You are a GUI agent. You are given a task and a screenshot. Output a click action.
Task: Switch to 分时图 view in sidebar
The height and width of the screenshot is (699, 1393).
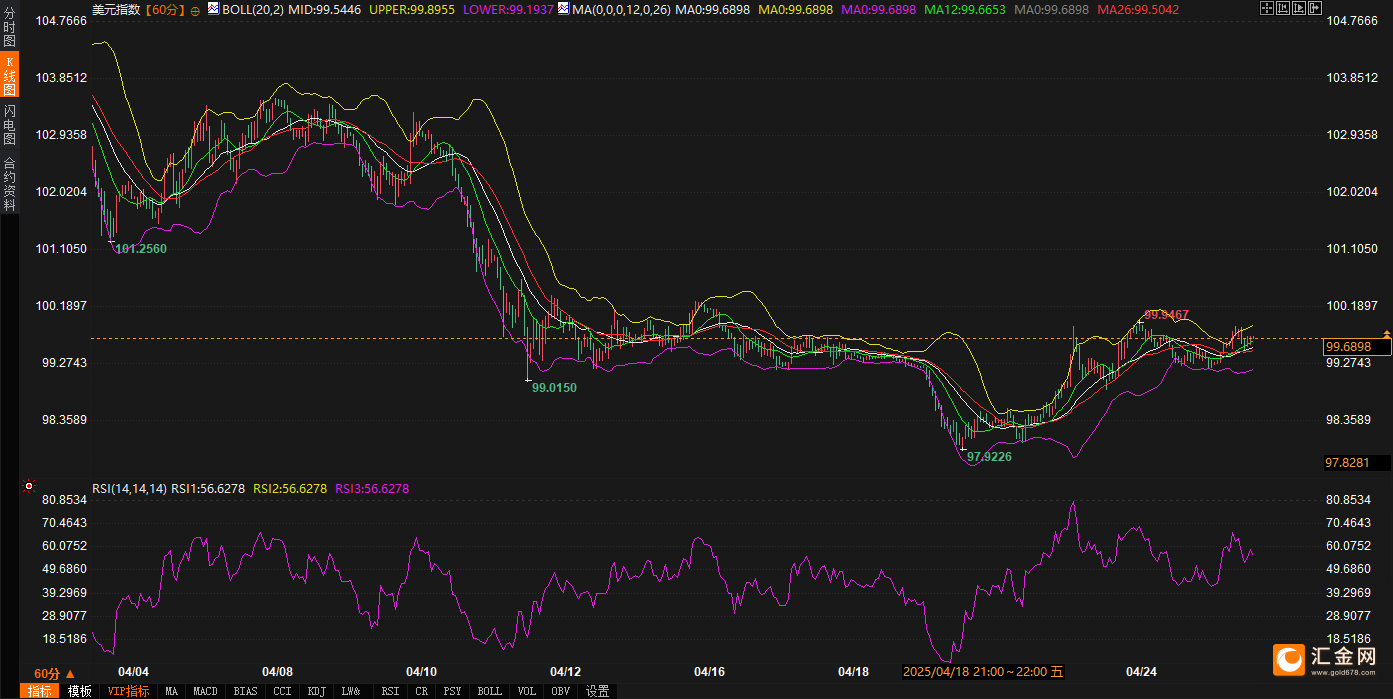pos(9,28)
